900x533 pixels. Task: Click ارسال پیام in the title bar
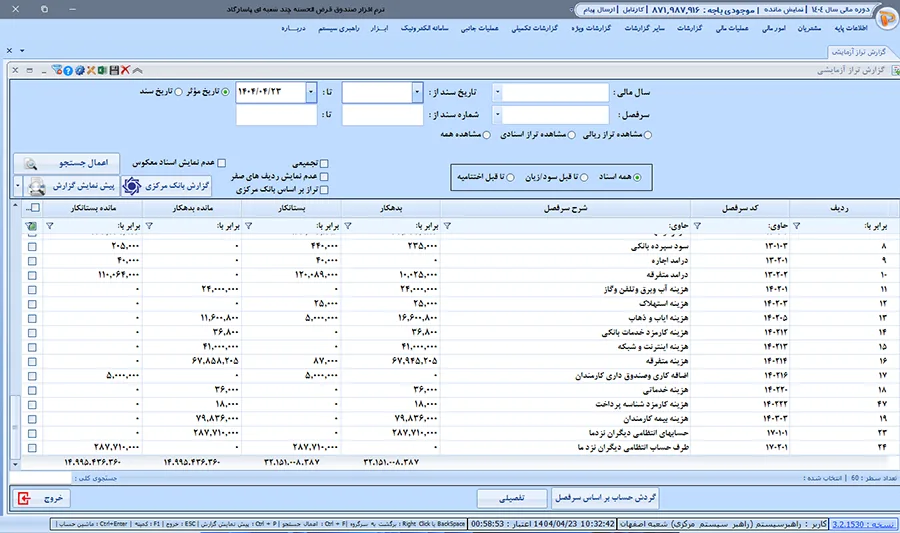pos(599,10)
